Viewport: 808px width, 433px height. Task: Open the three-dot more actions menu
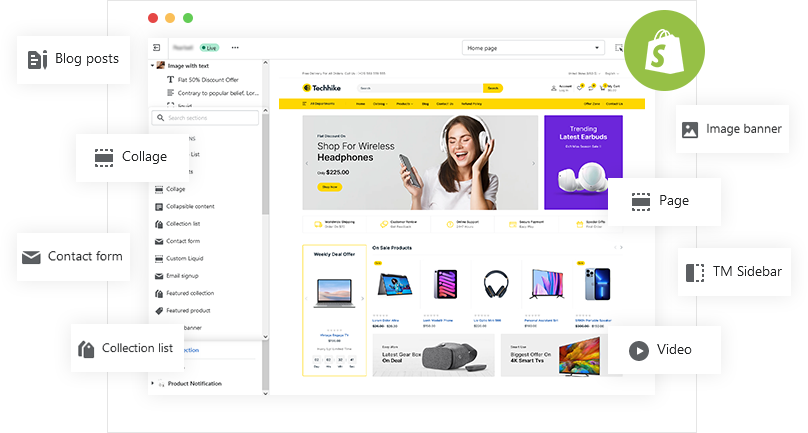pos(235,47)
